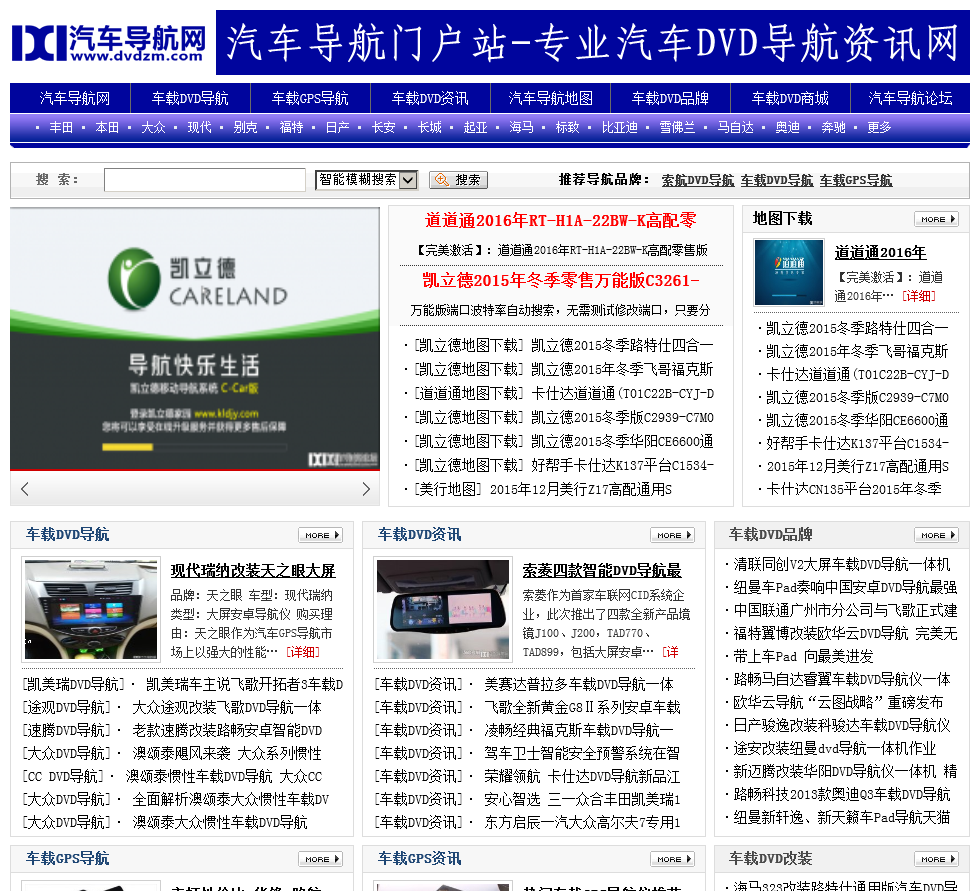The width and height of the screenshot is (980, 891).
Task: Open the 详细 link under 道道通2016年 map
Action: point(919,296)
